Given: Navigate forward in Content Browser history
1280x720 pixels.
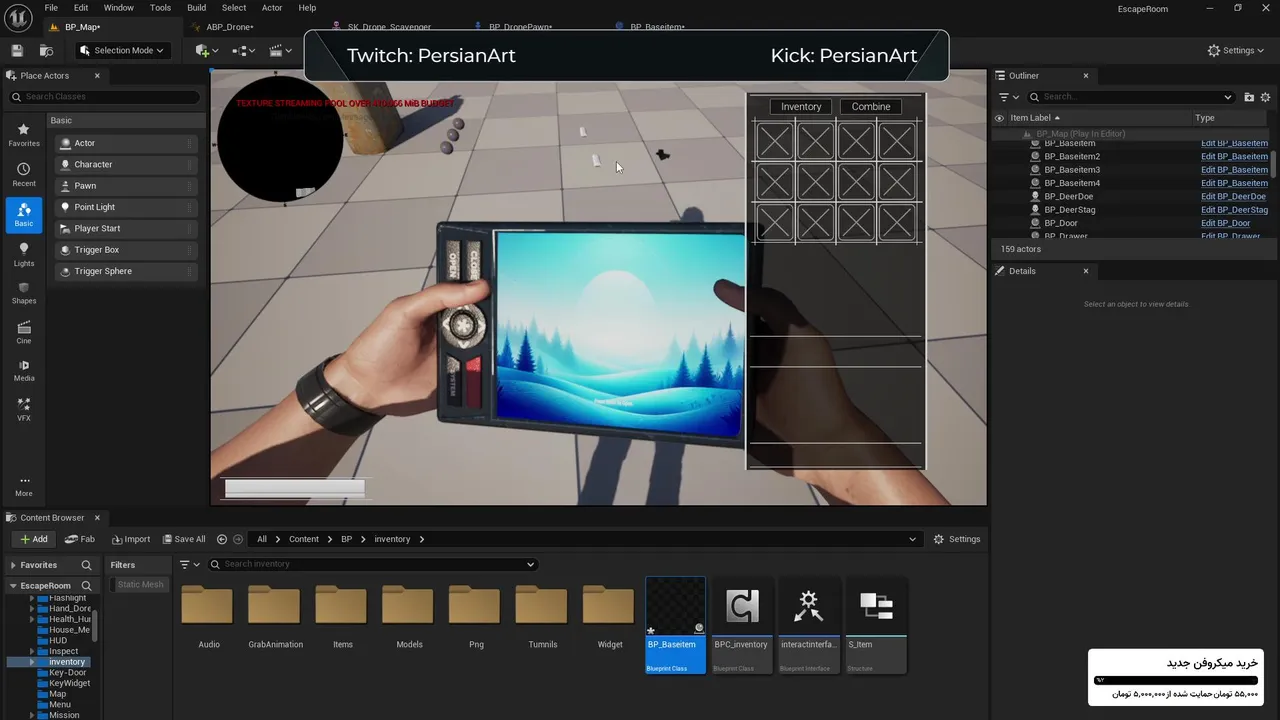Looking at the screenshot, I should pos(238,539).
